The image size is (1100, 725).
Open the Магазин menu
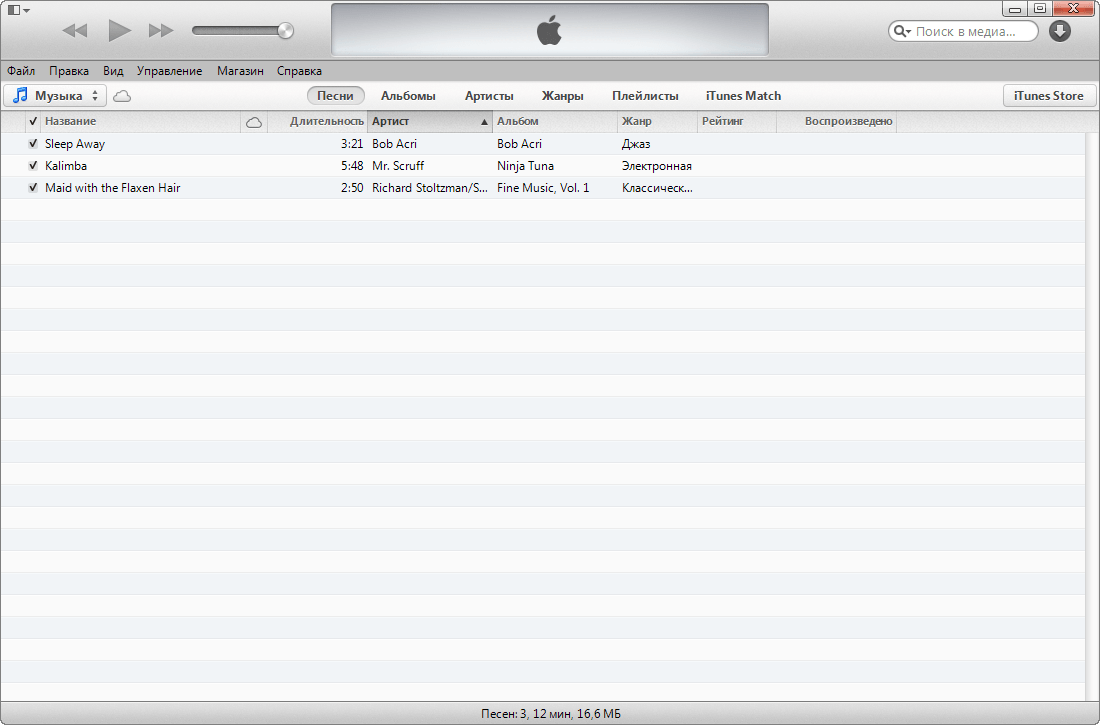240,71
